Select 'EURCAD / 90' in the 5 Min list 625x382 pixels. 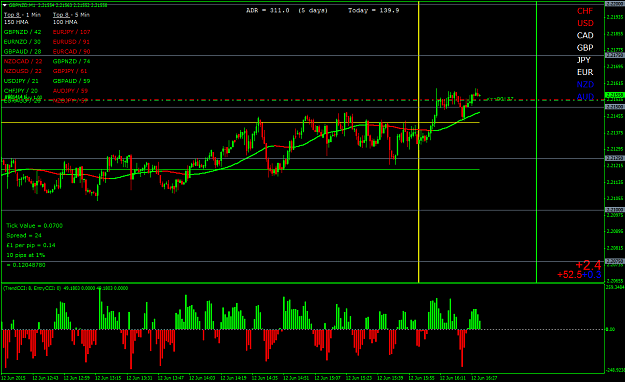click(x=72, y=51)
